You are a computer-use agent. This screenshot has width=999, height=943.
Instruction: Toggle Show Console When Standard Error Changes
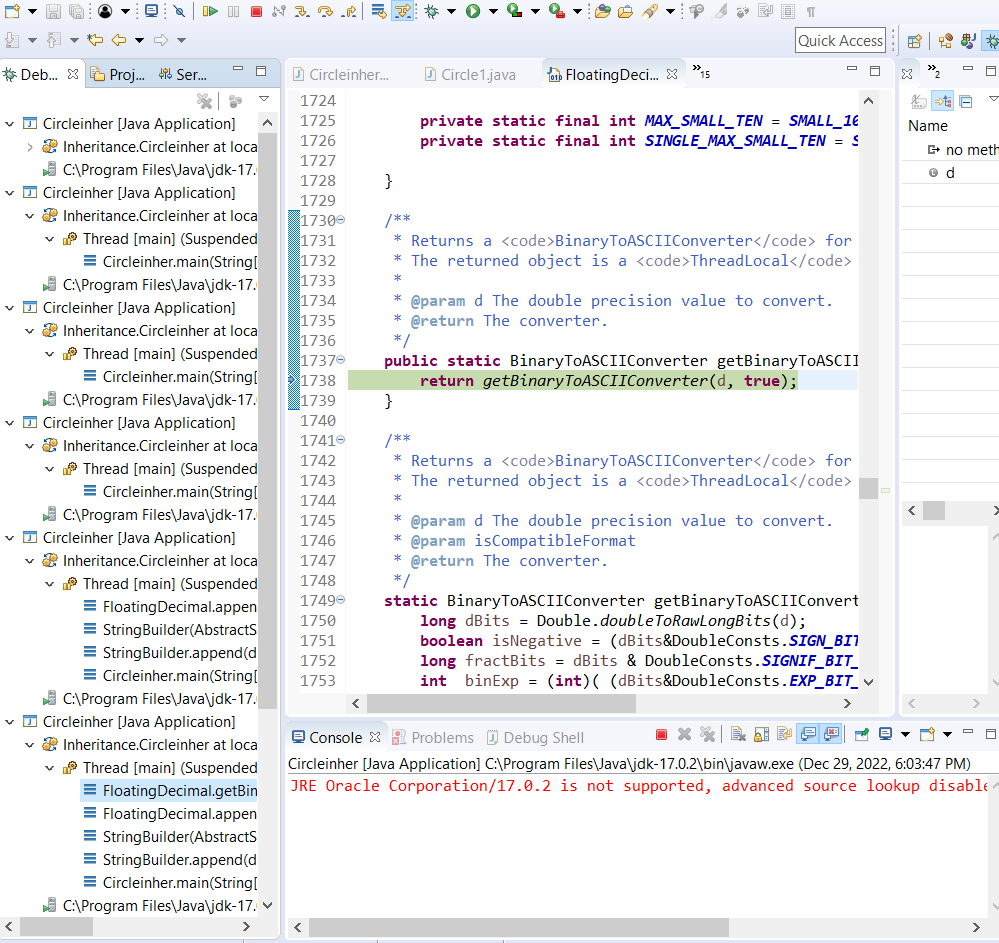coord(831,735)
